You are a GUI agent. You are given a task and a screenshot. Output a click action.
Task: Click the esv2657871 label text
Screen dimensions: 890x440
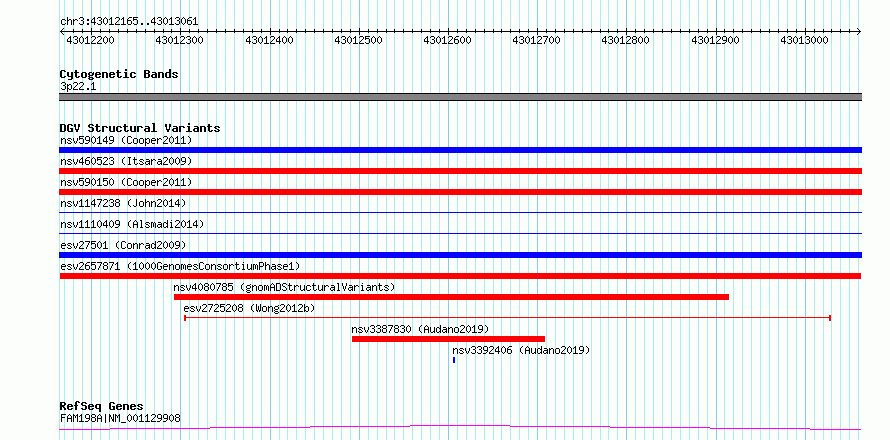pos(180,266)
